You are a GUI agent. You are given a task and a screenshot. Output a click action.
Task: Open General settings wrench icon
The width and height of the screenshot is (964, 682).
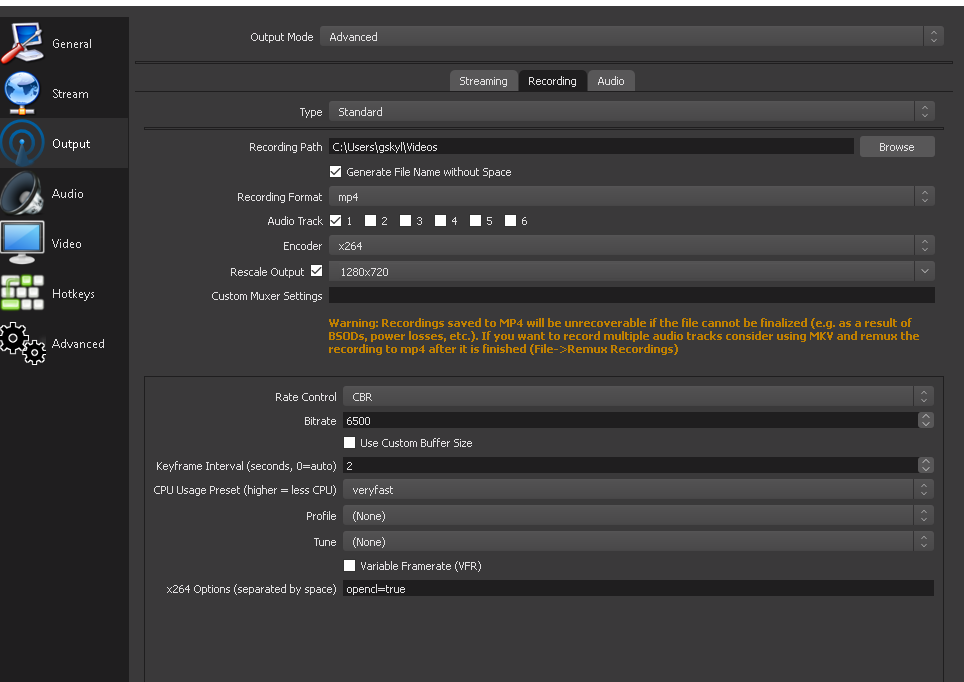tap(23, 43)
